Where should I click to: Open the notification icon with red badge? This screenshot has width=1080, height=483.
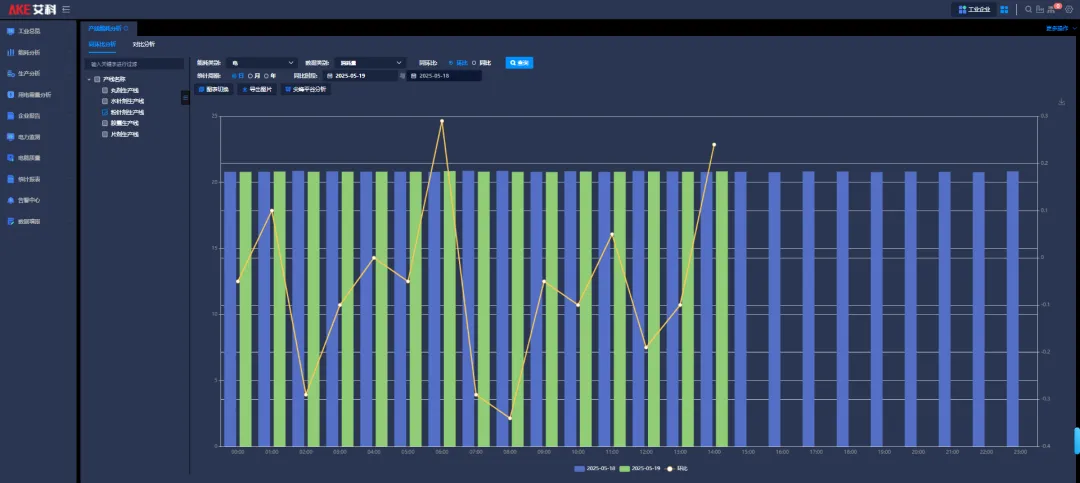[1054, 9]
